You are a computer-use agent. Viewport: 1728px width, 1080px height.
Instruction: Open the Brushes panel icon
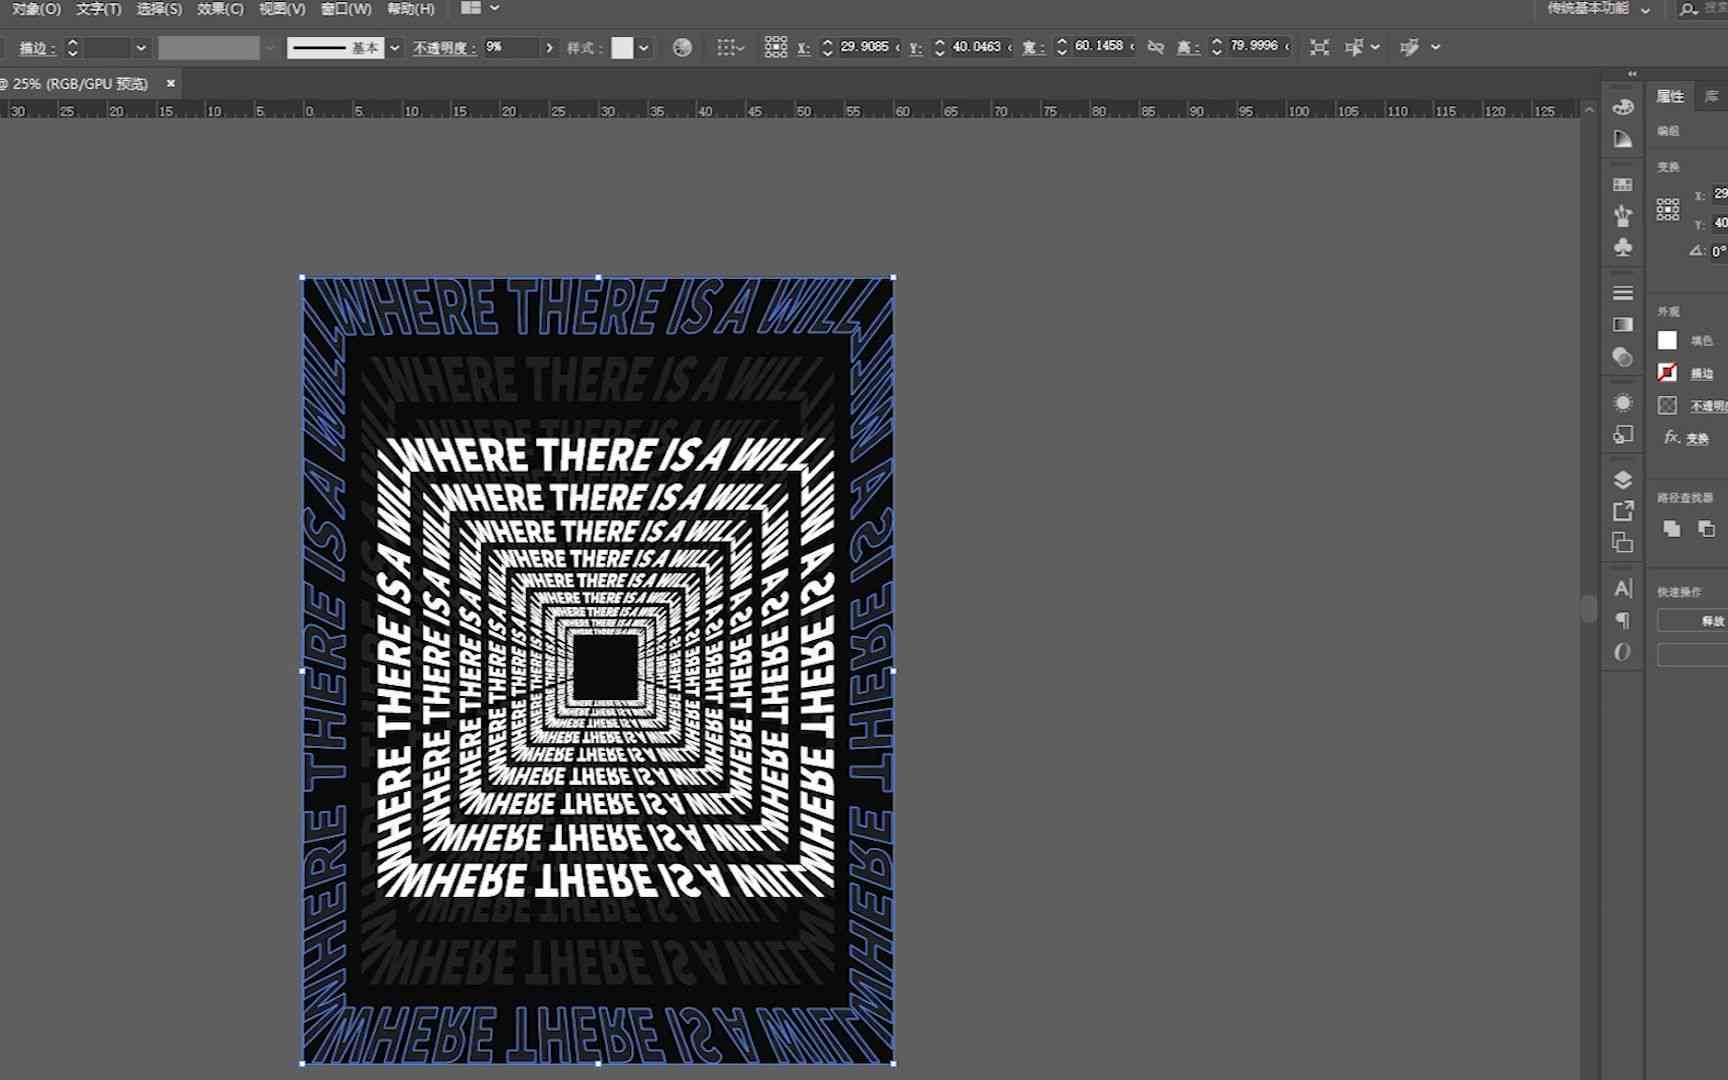coord(1623,216)
